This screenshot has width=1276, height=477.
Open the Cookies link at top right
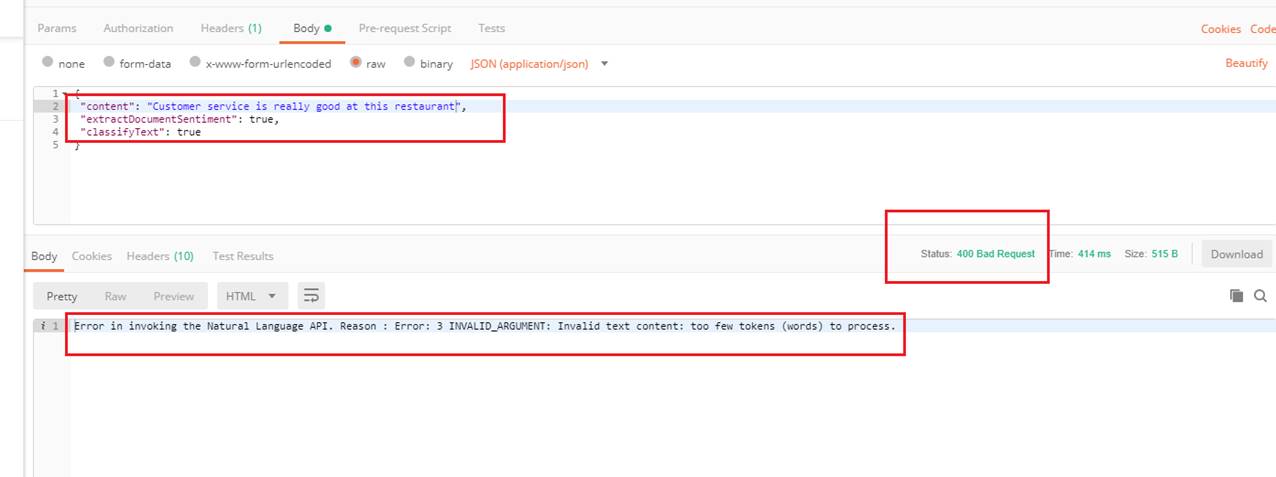tap(1221, 29)
